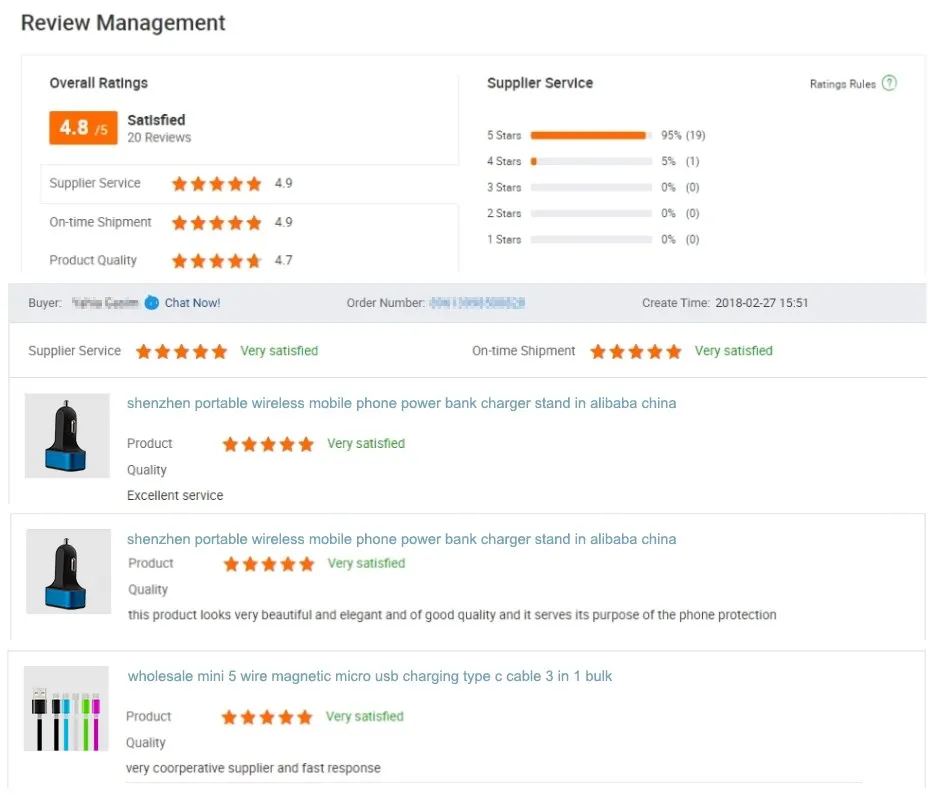Open 'wholesale mini 5 wire magnetic' cable link
The width and height of the screenshot is (936, 798).
pyautogui.click(x=370, y=676)
